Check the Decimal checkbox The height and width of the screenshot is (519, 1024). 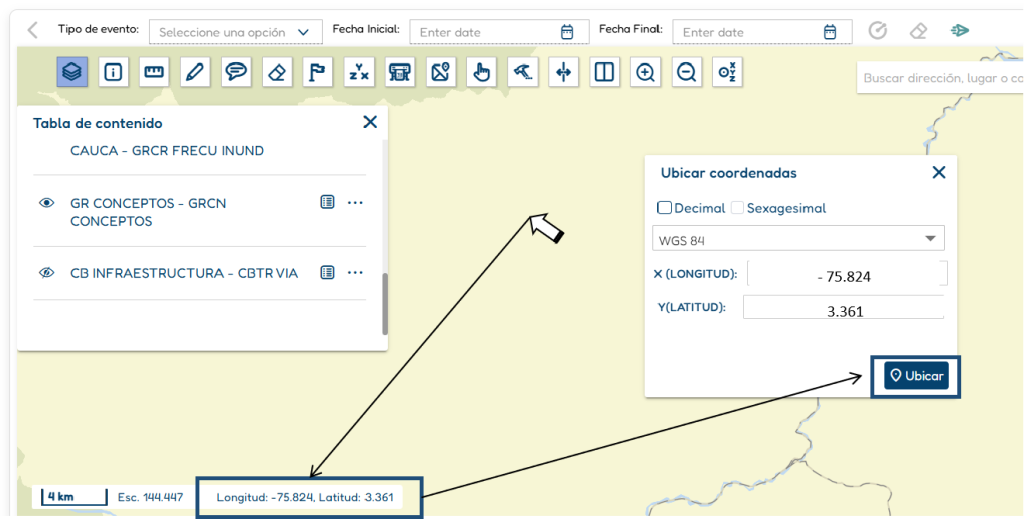(x=665, y=208)
